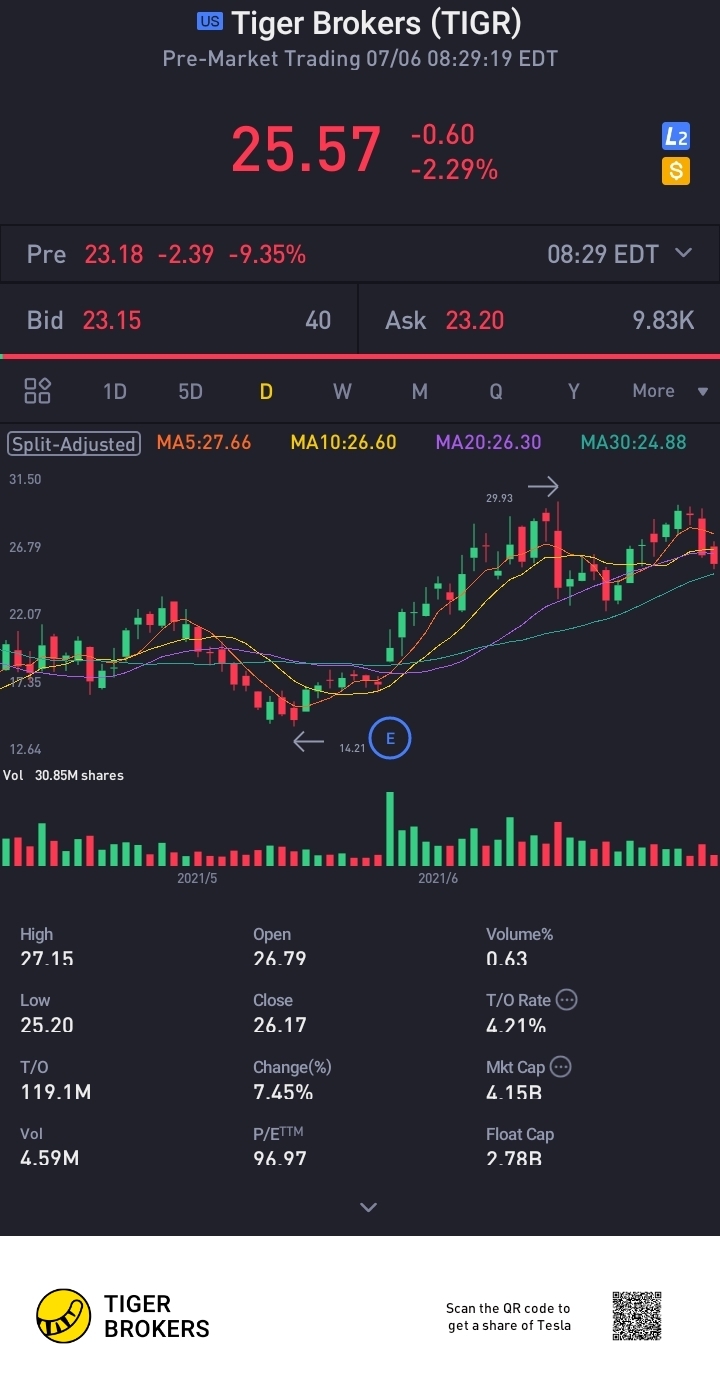Image resolution: width=720 pixels, height=1397 pixels.
Task: Open the Mkt Cap info ellipsis icon
Action: pos(561,1067)
